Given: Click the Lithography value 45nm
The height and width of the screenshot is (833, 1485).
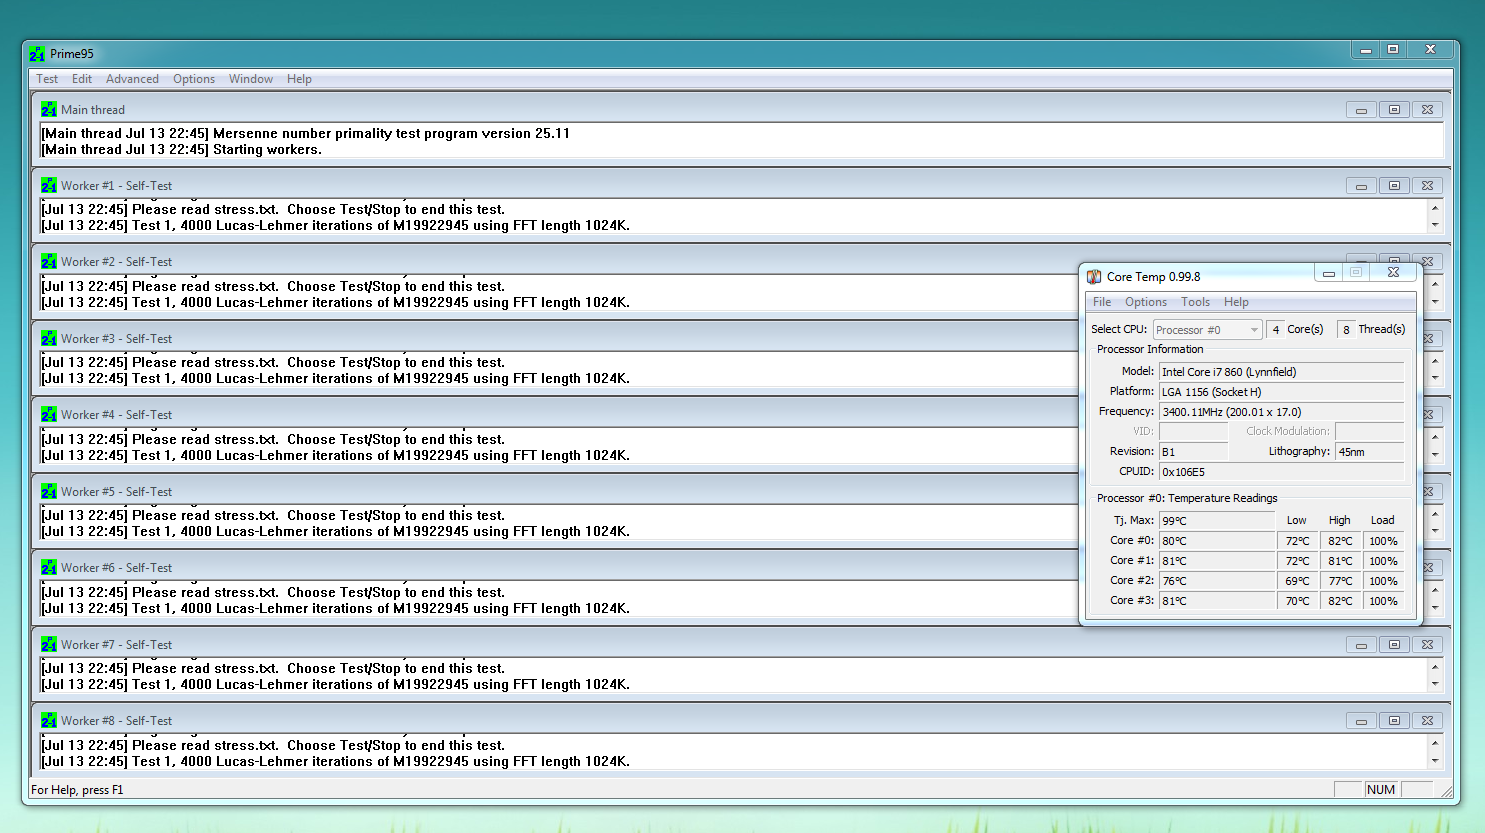Looking at the screenshot, I should coord(1370,452).
